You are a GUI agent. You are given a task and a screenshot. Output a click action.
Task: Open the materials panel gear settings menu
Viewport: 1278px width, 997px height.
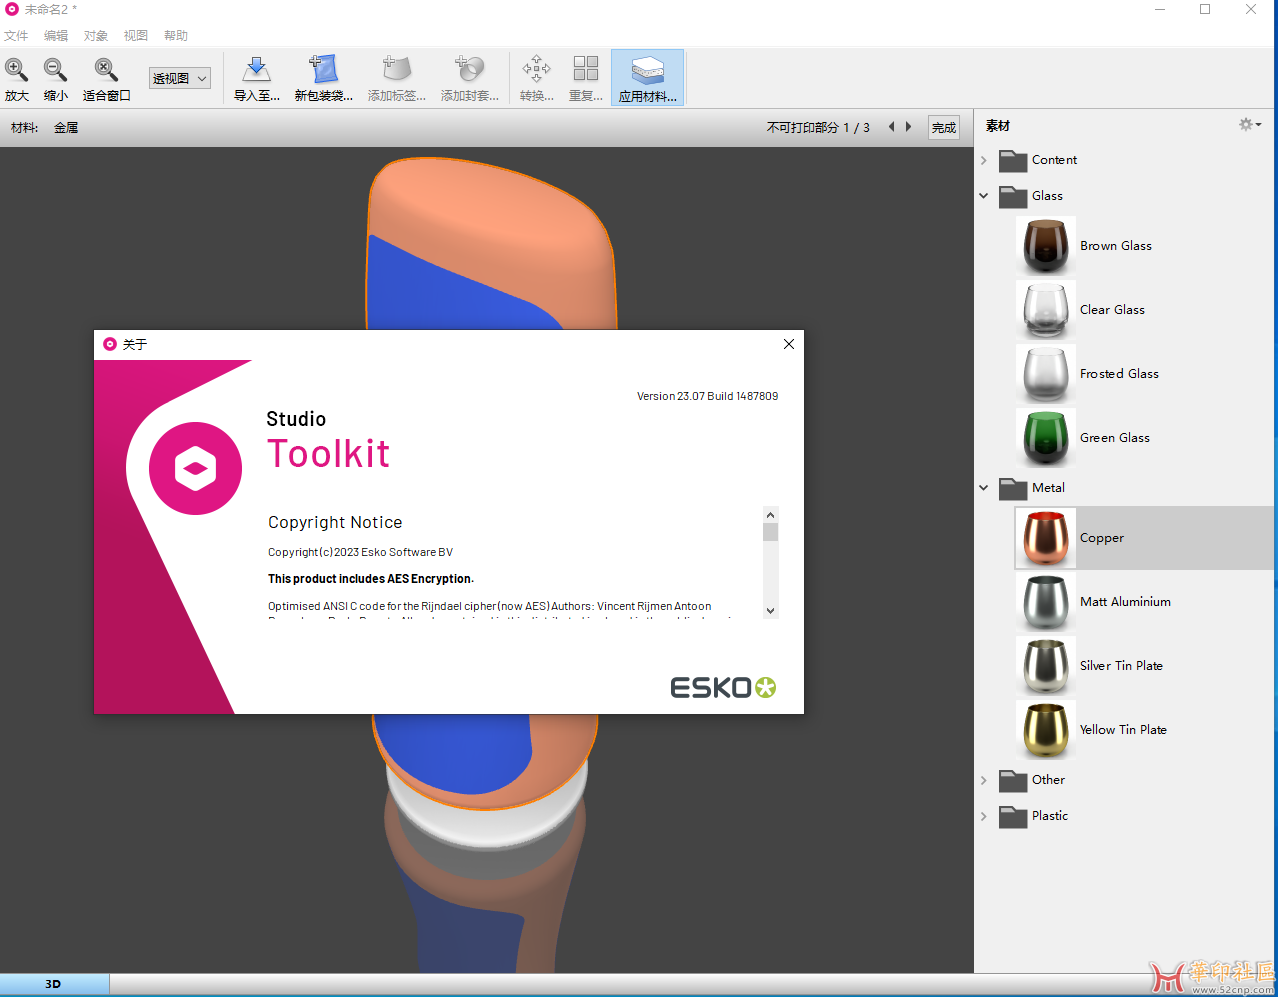pos(1249,125)
